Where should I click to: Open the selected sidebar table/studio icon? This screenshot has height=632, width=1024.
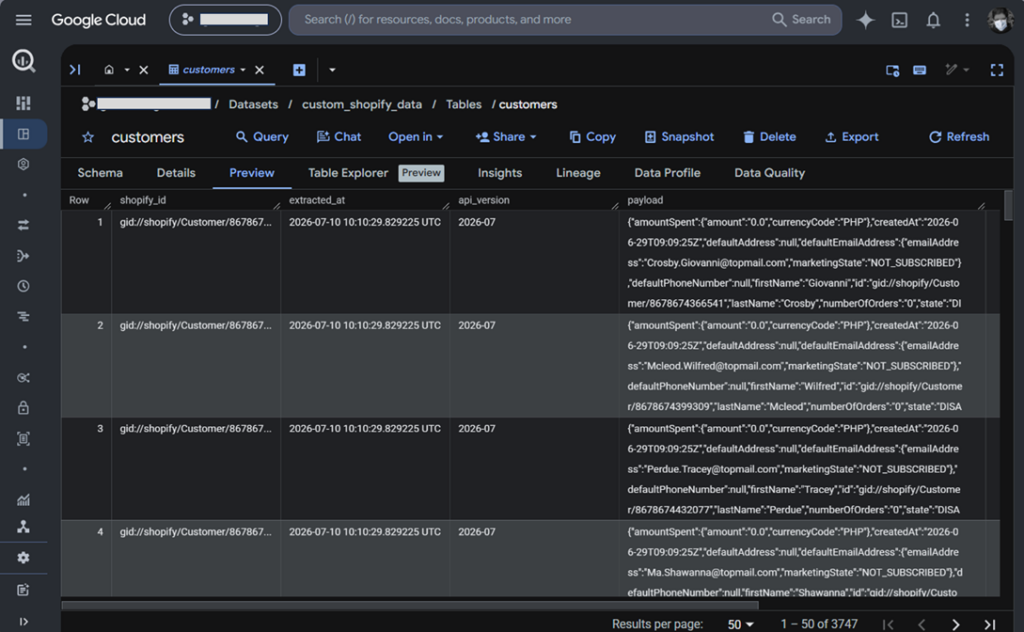(x=24, y=134)
